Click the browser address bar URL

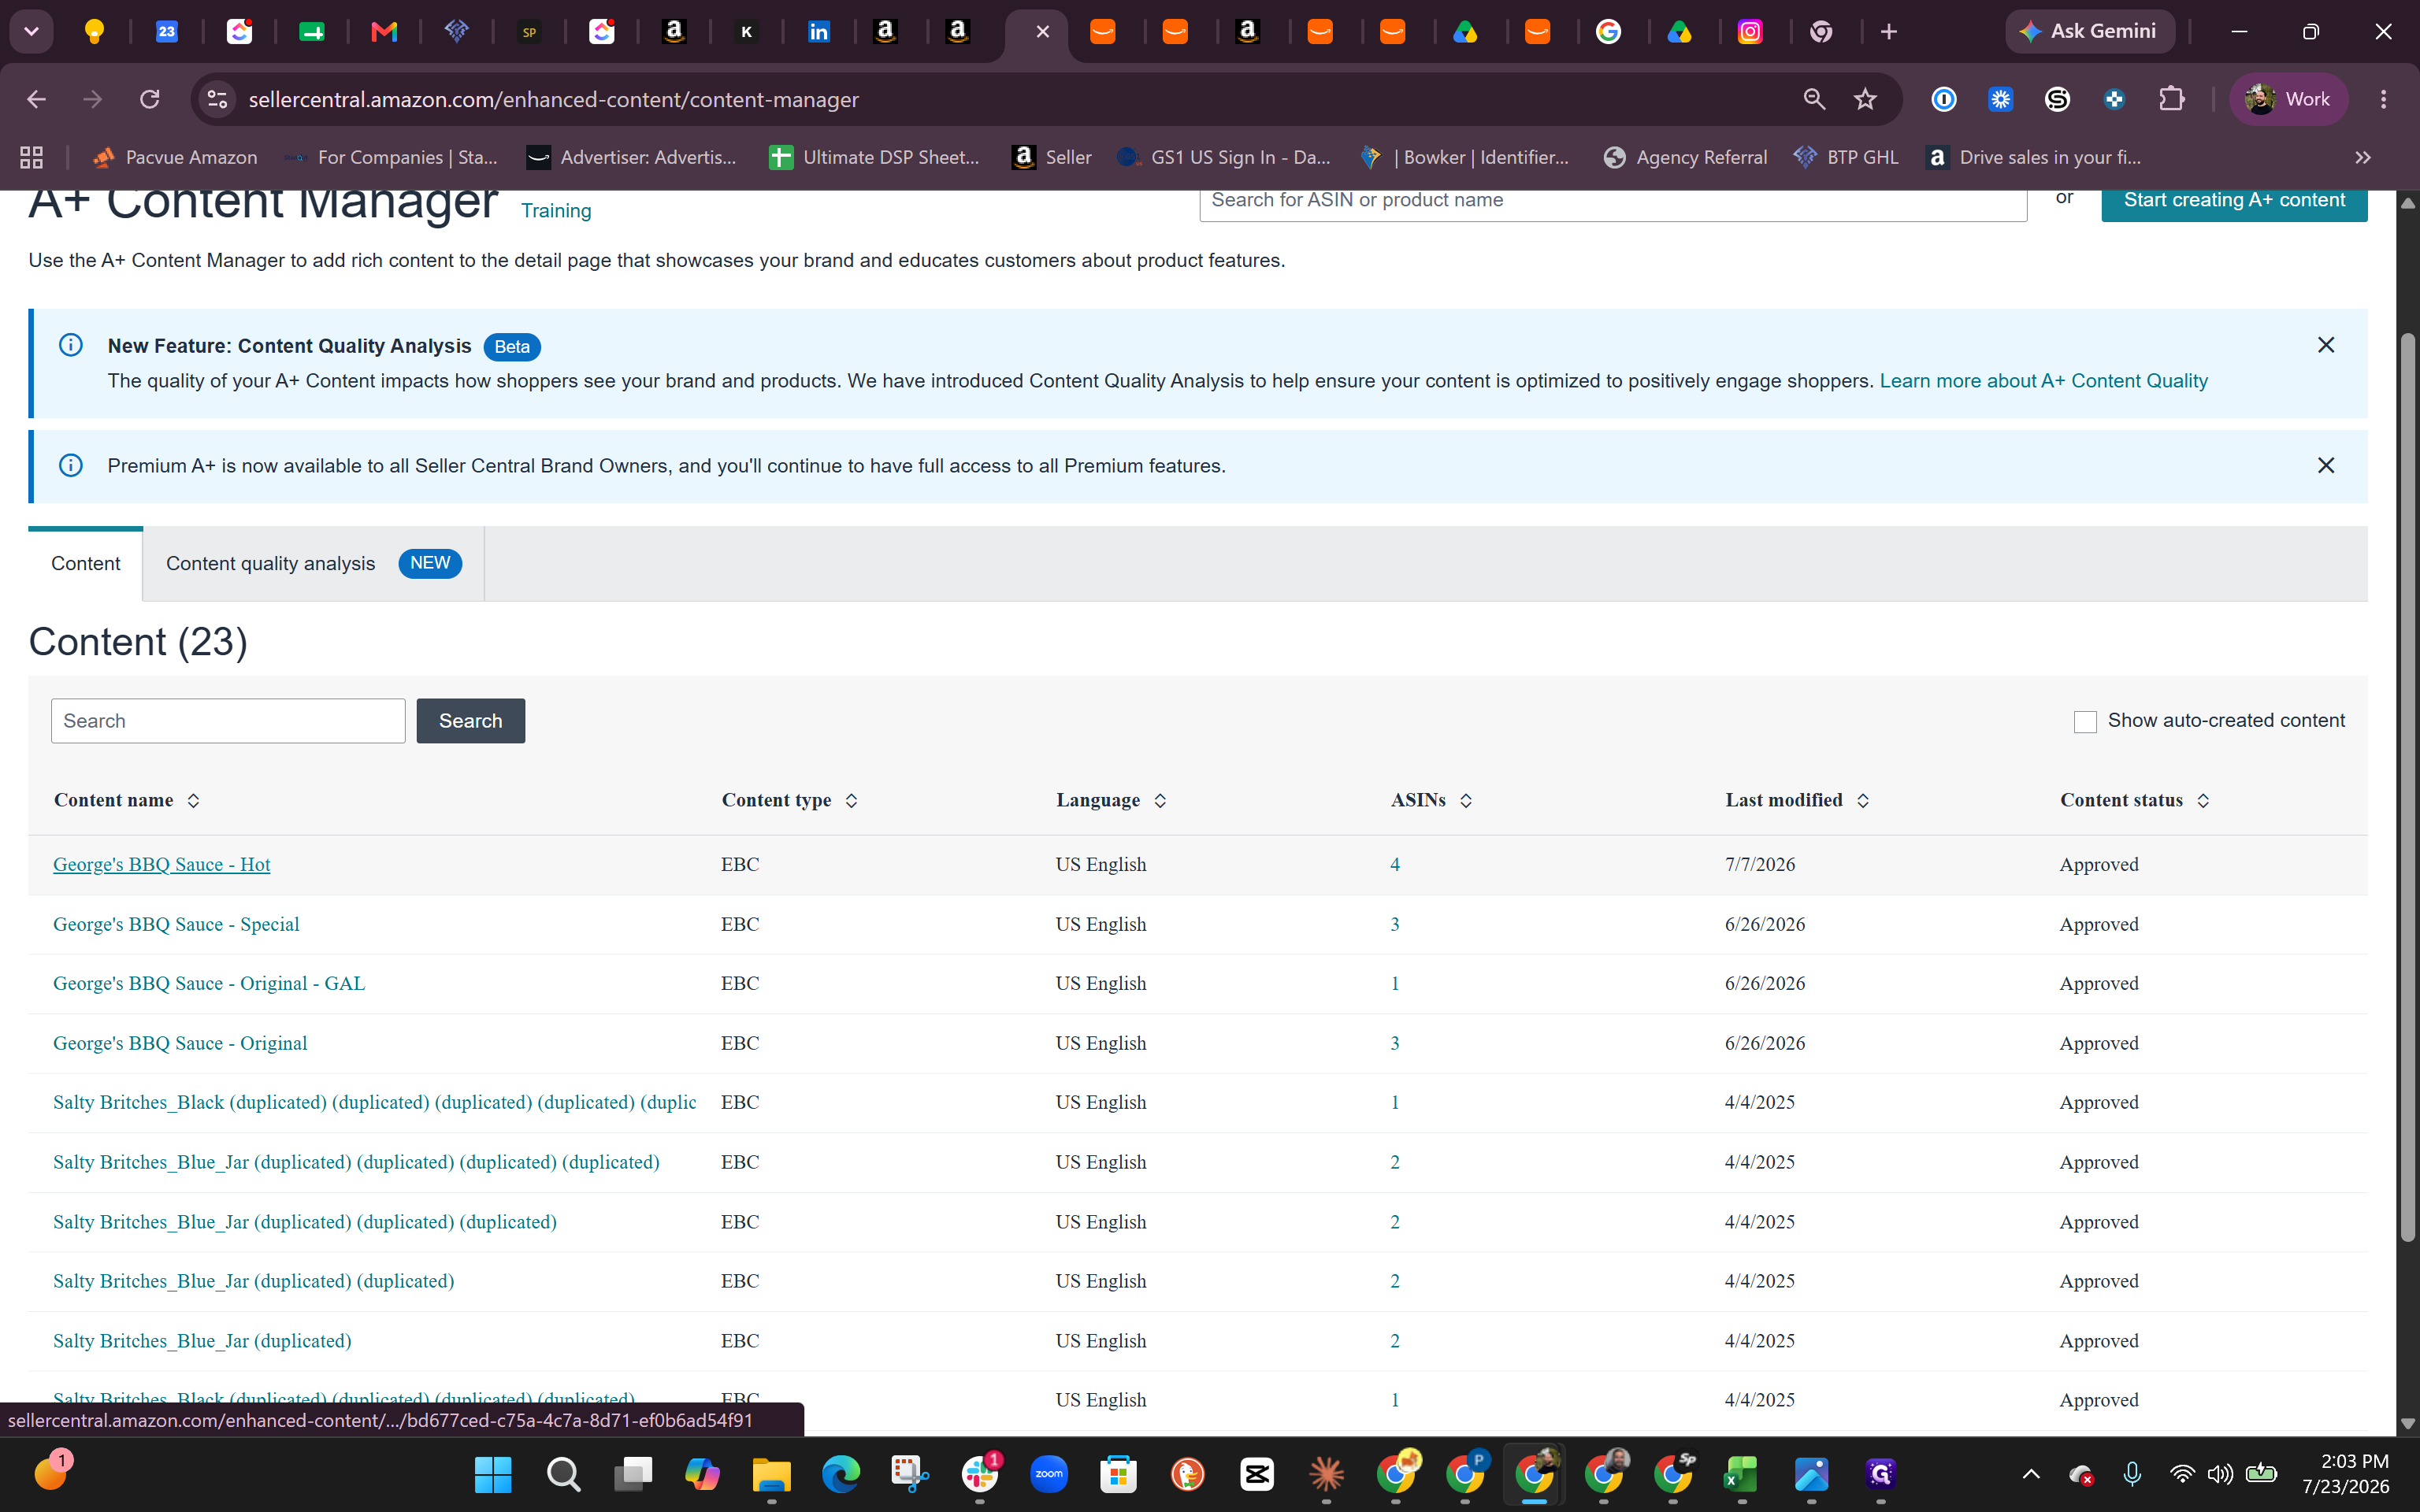click(x=554, y=99)
